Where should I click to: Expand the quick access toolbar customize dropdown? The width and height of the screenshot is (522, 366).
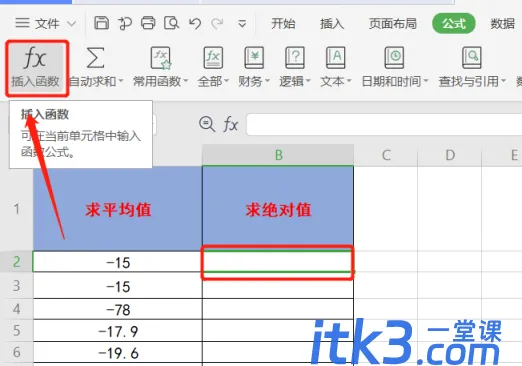pyautogui.click(x=242, y=24)
